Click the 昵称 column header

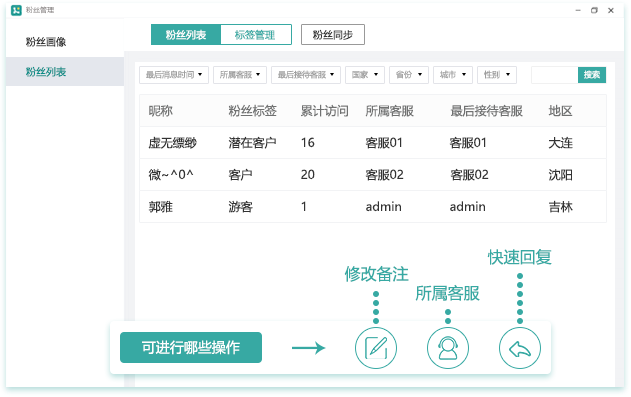tap(161, 111)
